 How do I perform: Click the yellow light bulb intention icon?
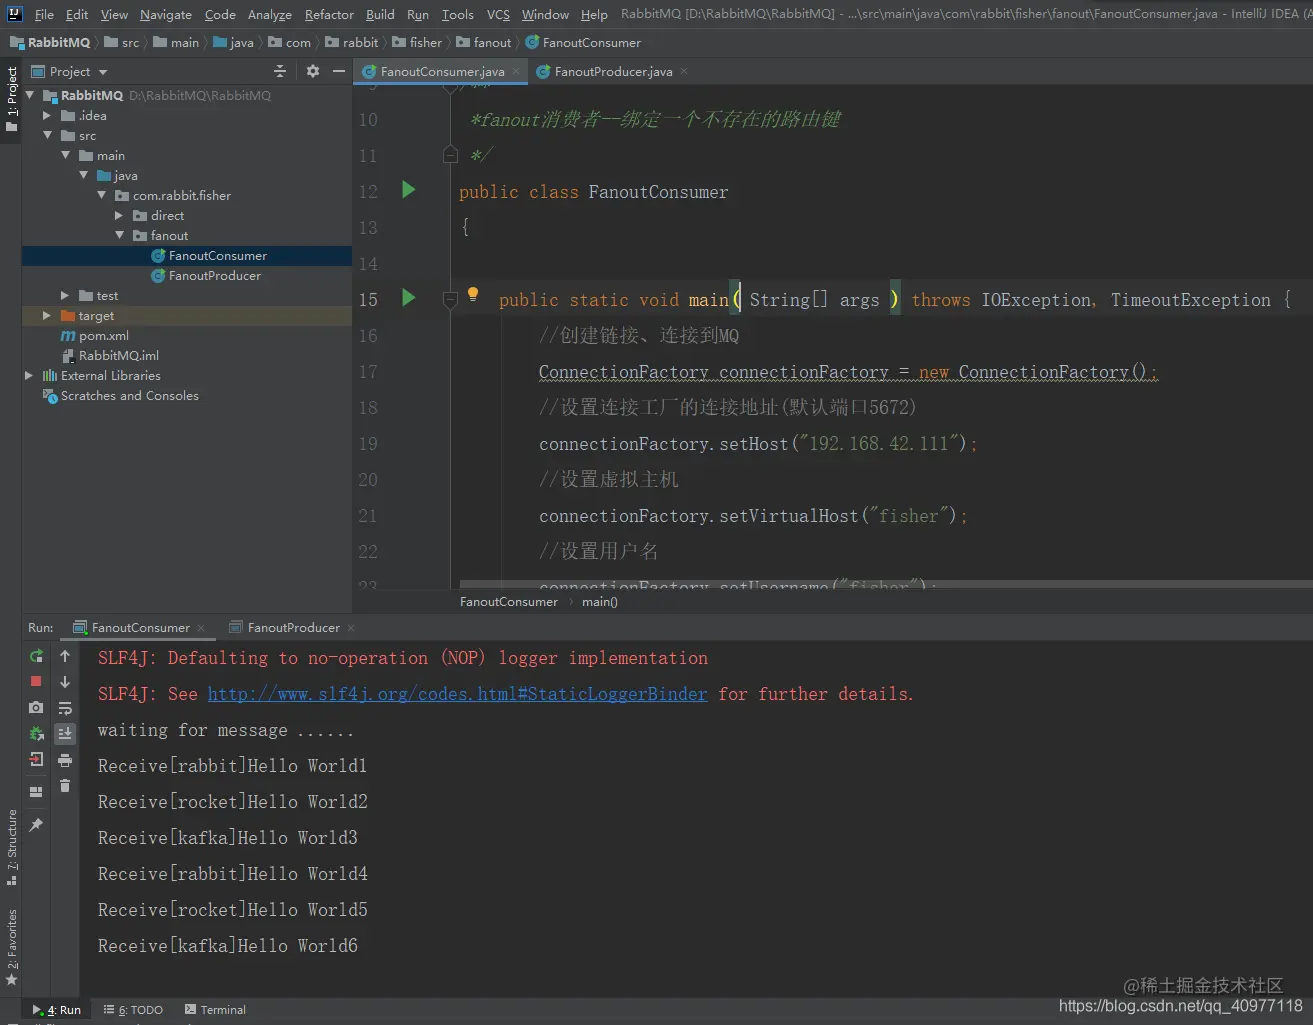pyautogui.click(x=473, y=294)
